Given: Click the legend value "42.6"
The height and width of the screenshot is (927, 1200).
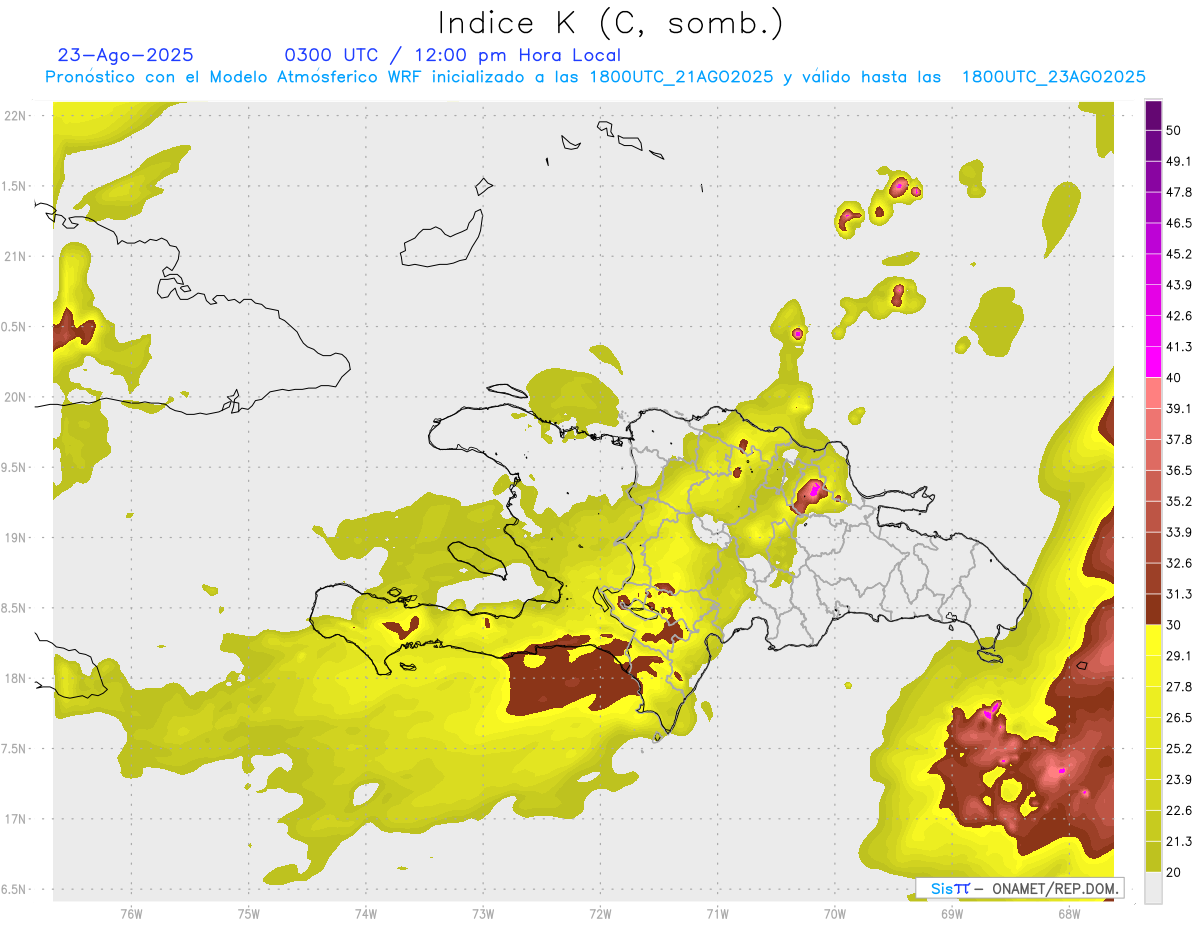Looking at the screenshot, I should 1179,316.
